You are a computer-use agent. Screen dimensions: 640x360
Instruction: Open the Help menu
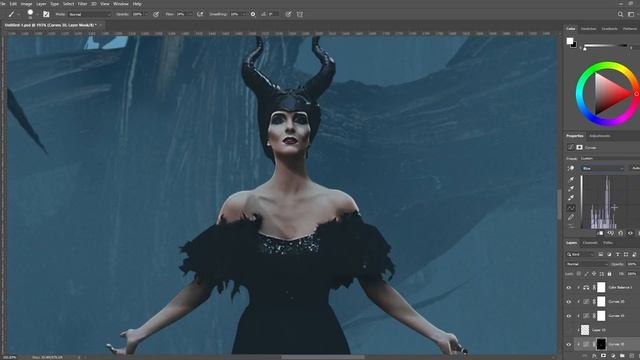tap(137, 4)
